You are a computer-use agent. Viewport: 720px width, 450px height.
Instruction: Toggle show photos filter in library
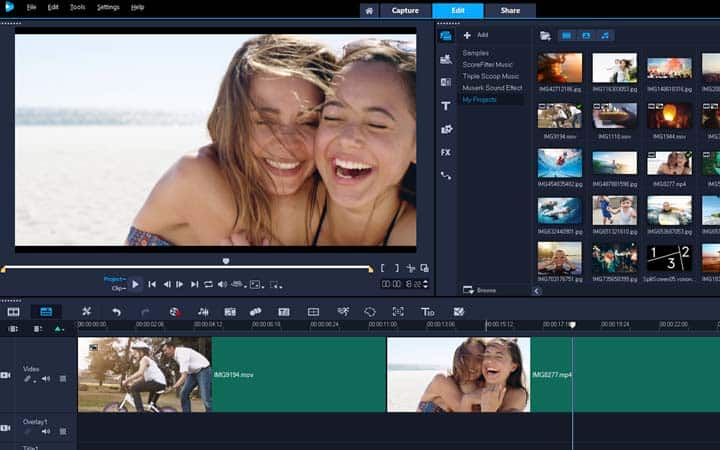pos(586,35)
